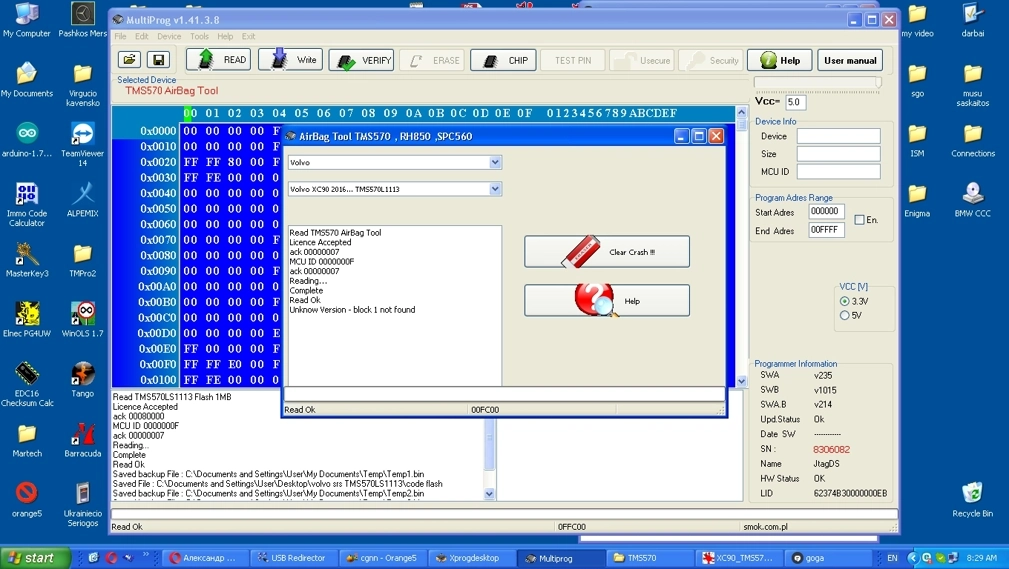
Task: Open Tango desktop icon
Action: (x=82, y=379)
